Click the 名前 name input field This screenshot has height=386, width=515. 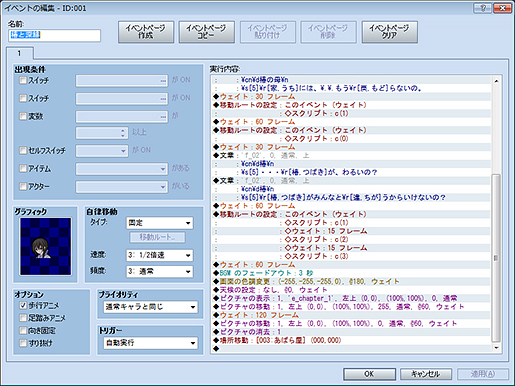54,35
